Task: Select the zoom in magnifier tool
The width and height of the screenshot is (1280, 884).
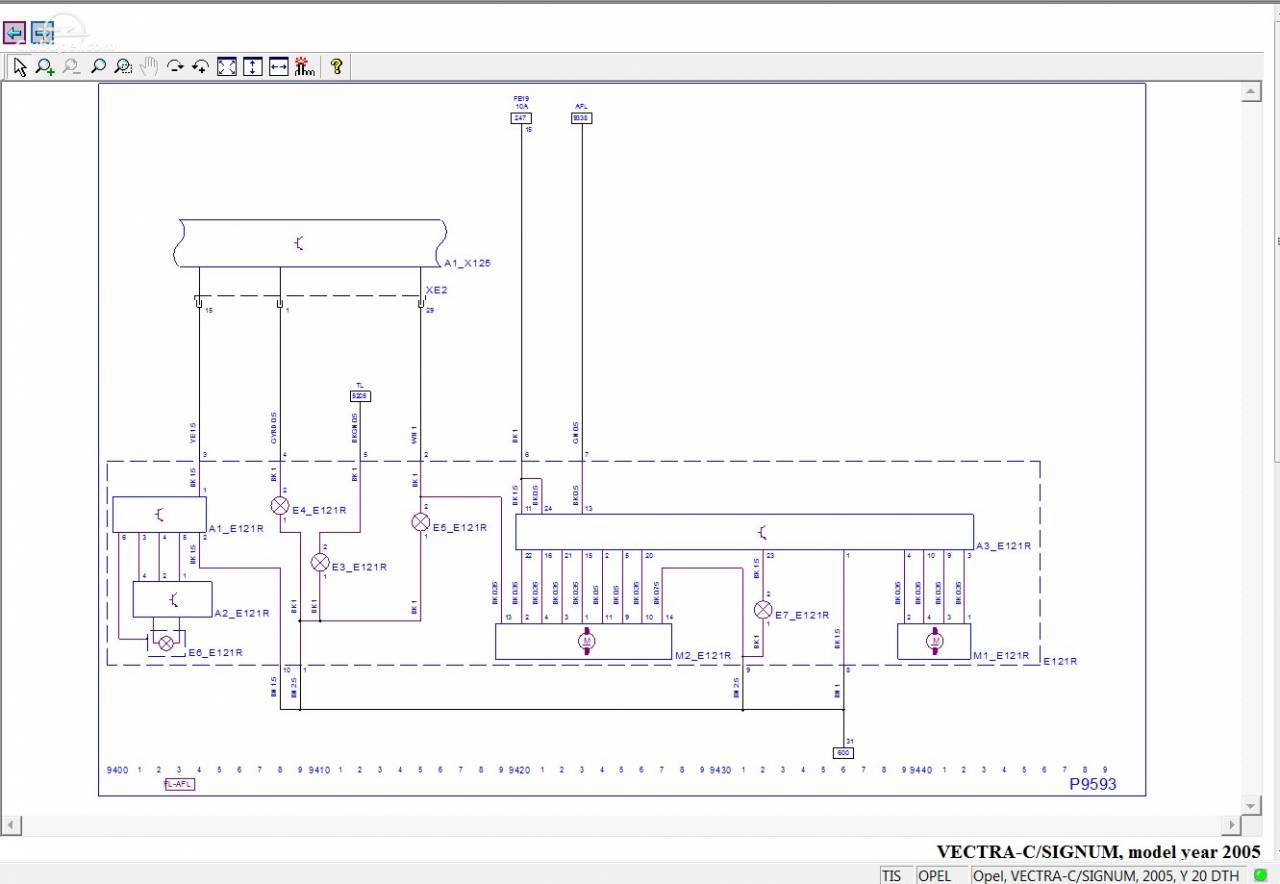Action: pos(45,67)
